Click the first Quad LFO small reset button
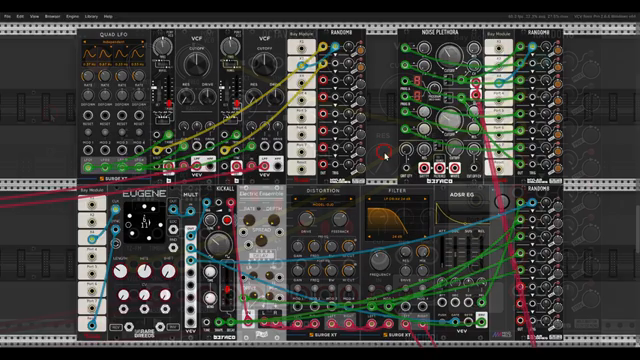 (88, 133)
